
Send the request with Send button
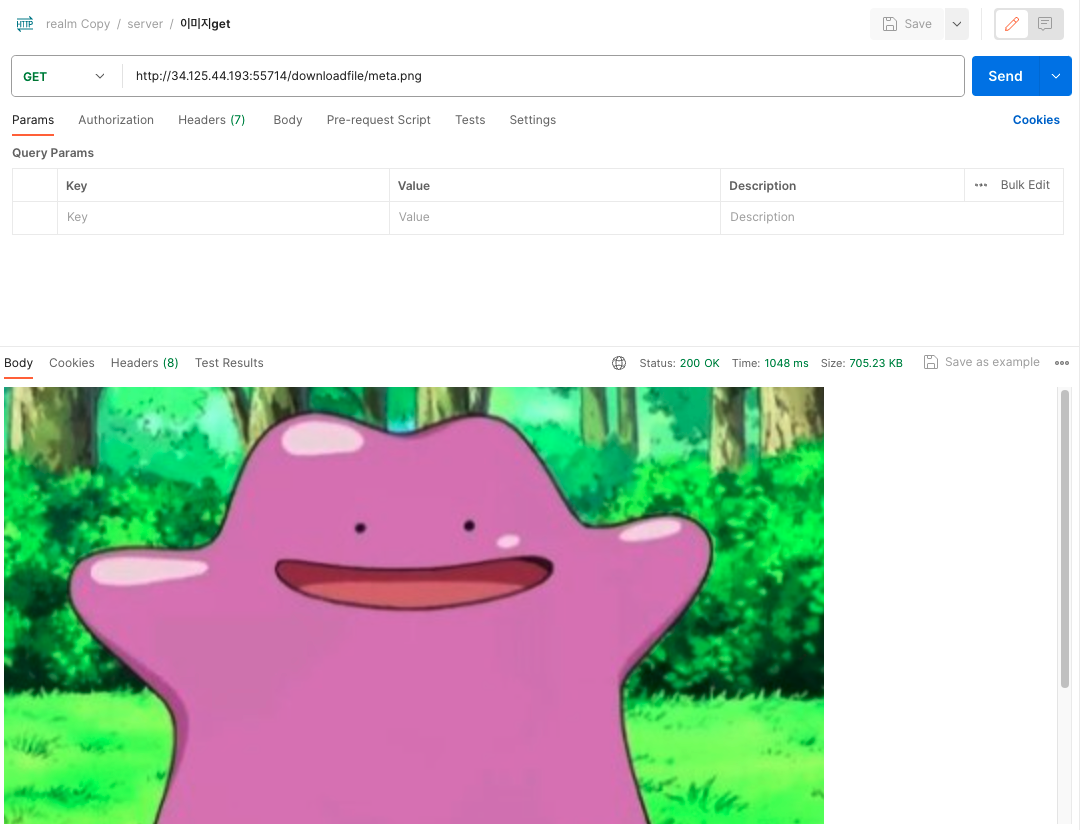pyautogui.click(x=1005, y=76)
